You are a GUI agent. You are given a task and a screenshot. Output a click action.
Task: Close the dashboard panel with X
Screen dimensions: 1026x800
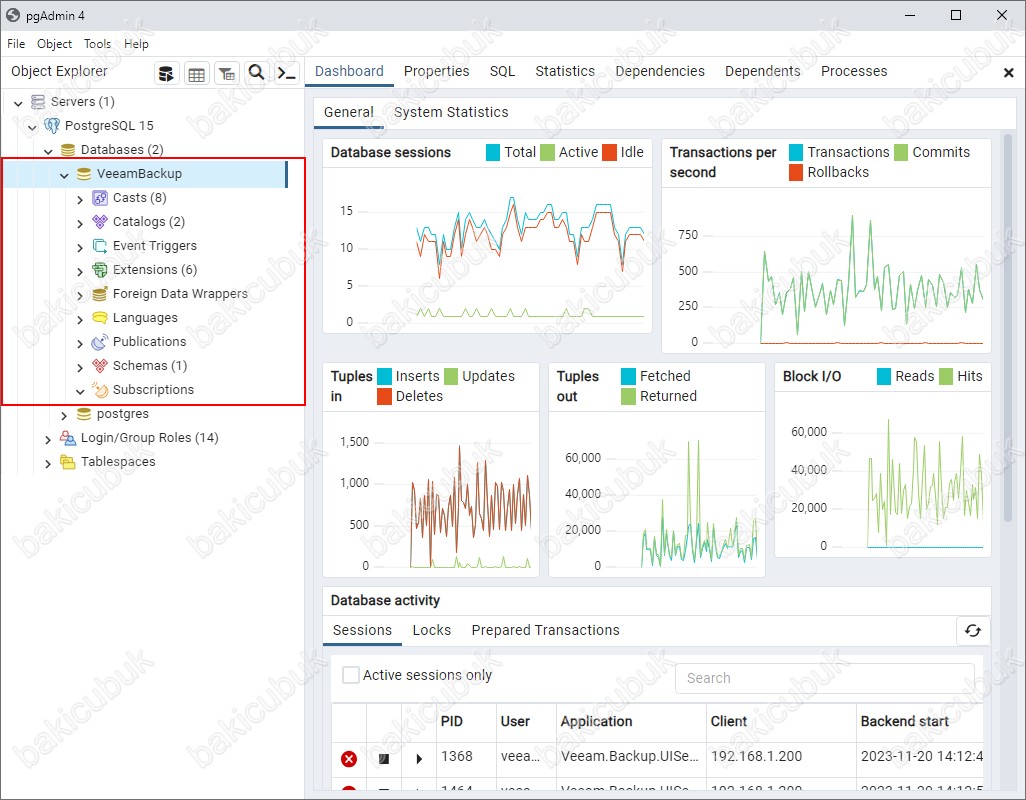point(1008,73)
